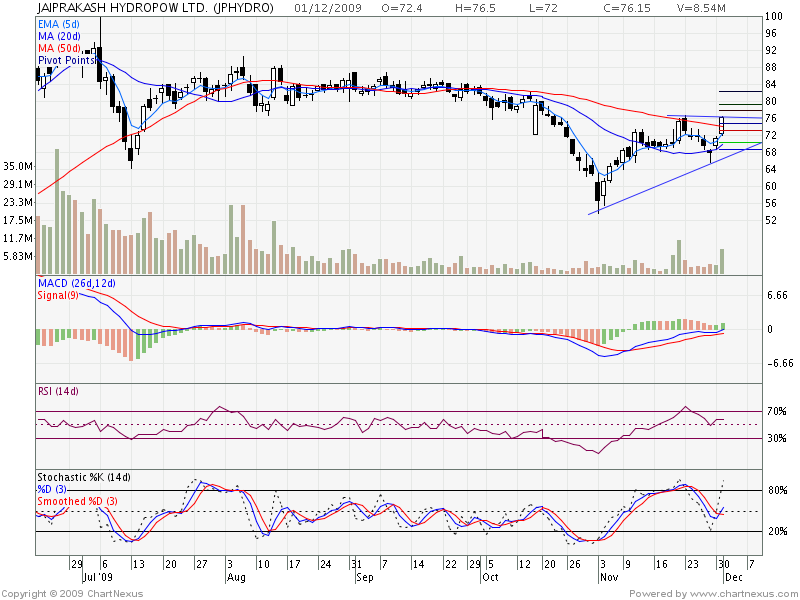This screenshot has width=800, height=600.
Task: Click the Copyright © 2009 ChartNexus text
Action: coord(72,594)
